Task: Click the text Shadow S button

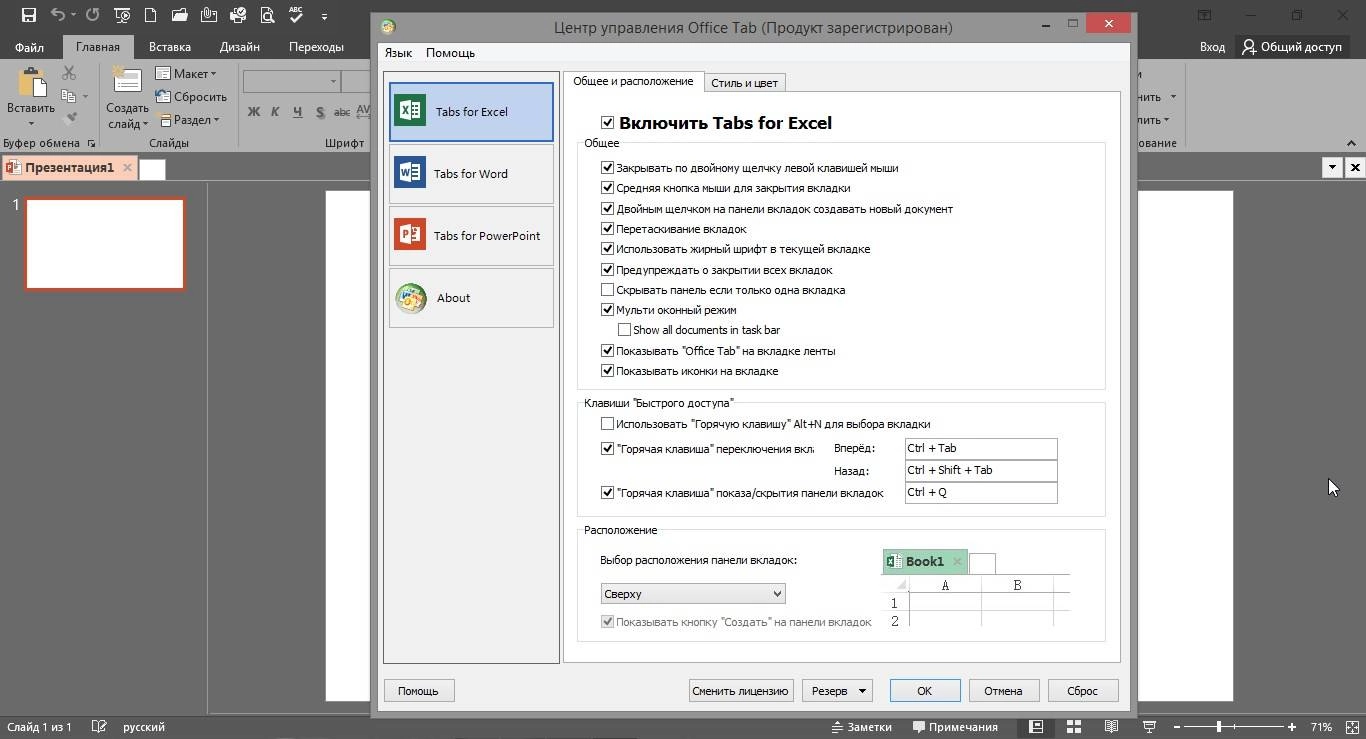Action: pos(320,112)
